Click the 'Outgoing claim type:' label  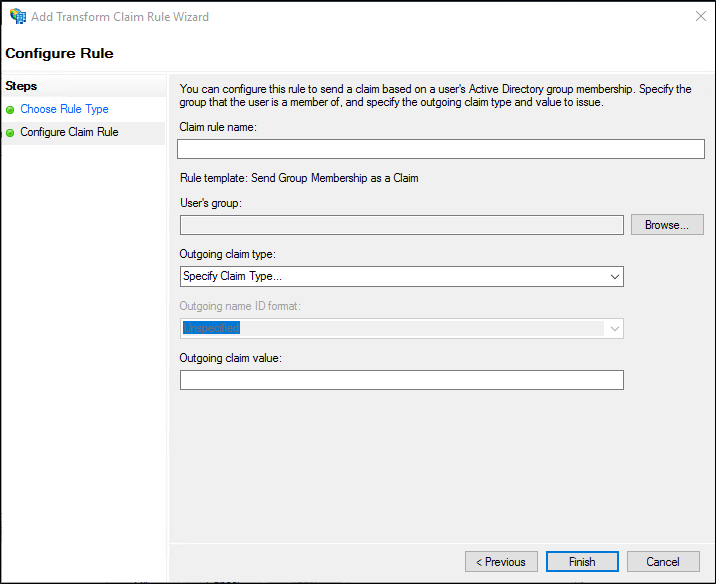coord(227,254)
